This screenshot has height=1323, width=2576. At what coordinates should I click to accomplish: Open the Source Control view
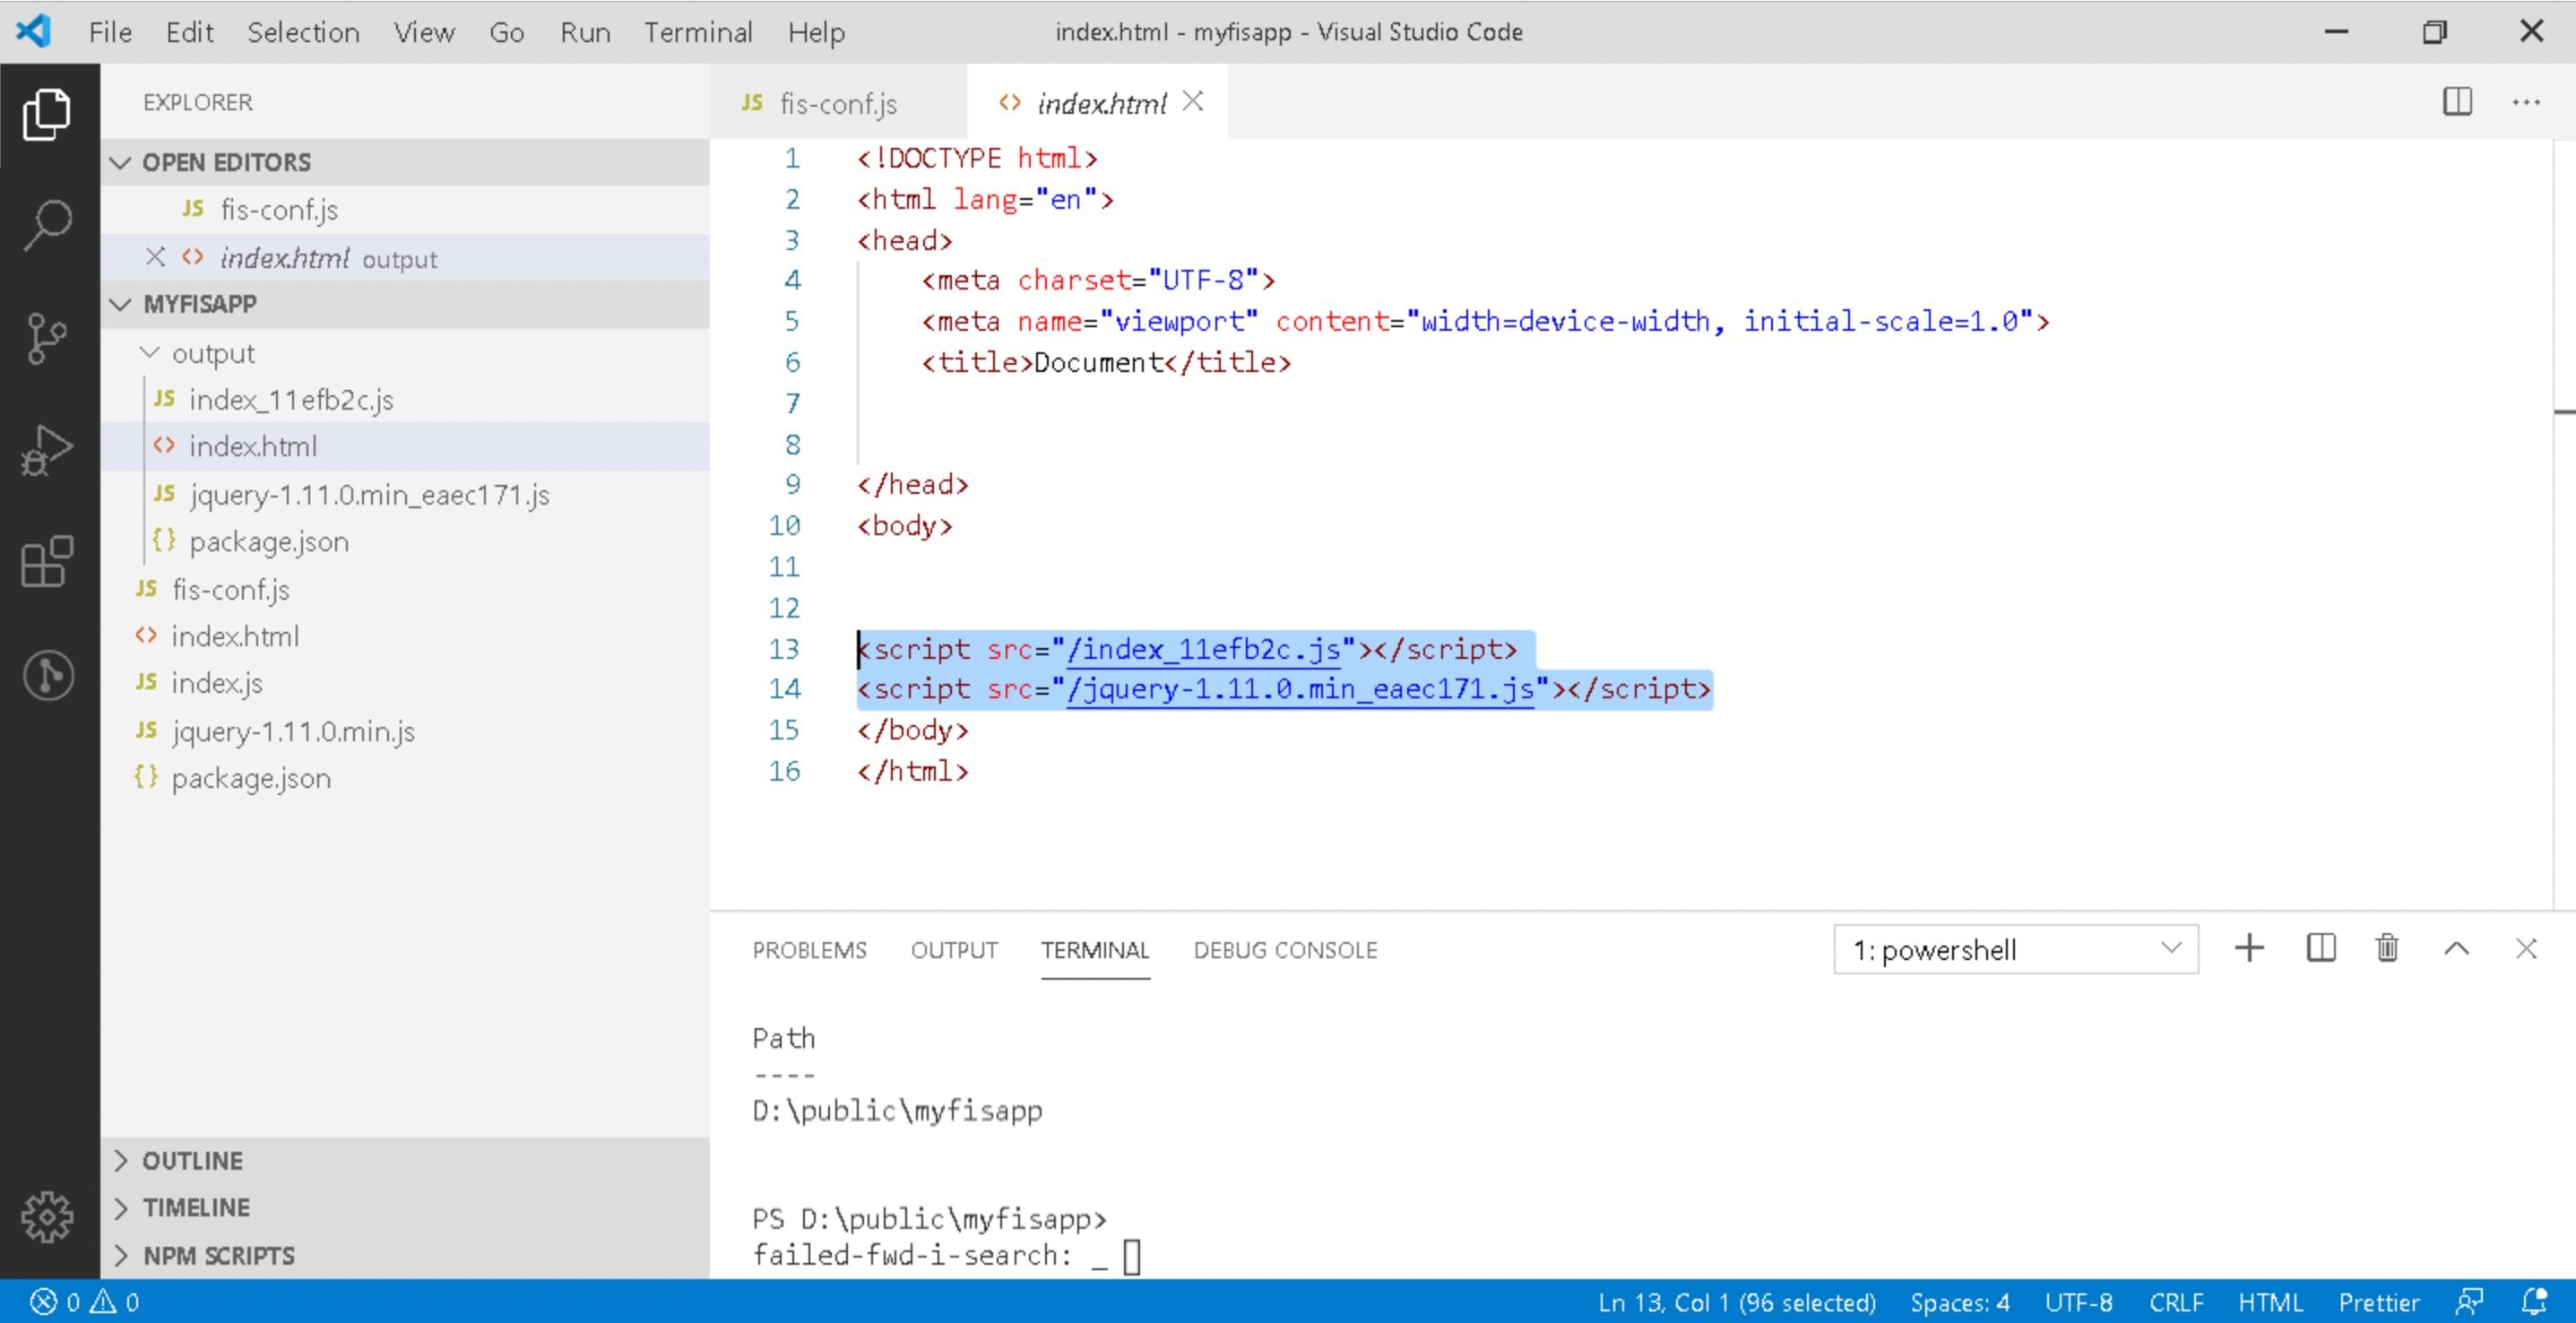[47, 338]
